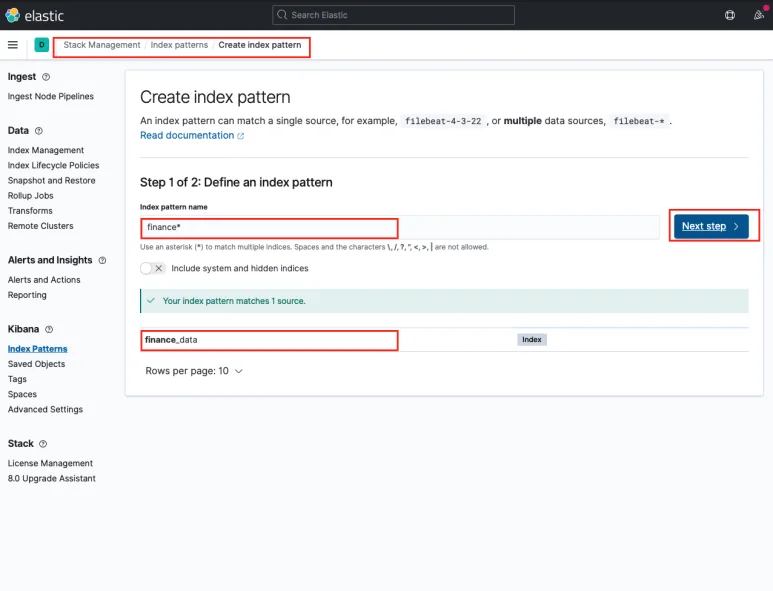
Task: Click the green D space avatar
Action: click(41, 45)
